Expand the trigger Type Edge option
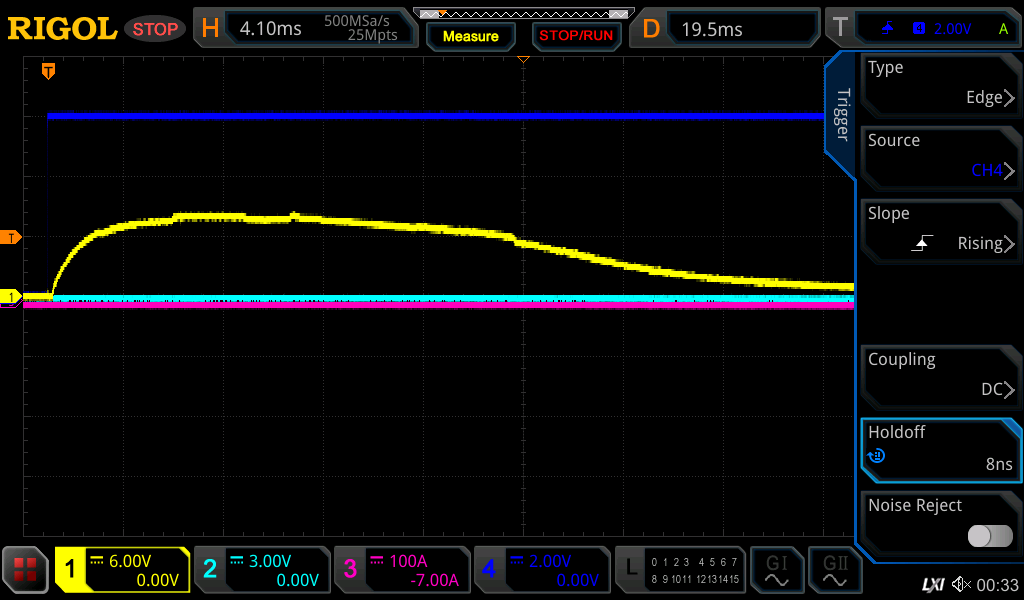The width and height of the screenshot is (1024, 600). tap(940, 83)
